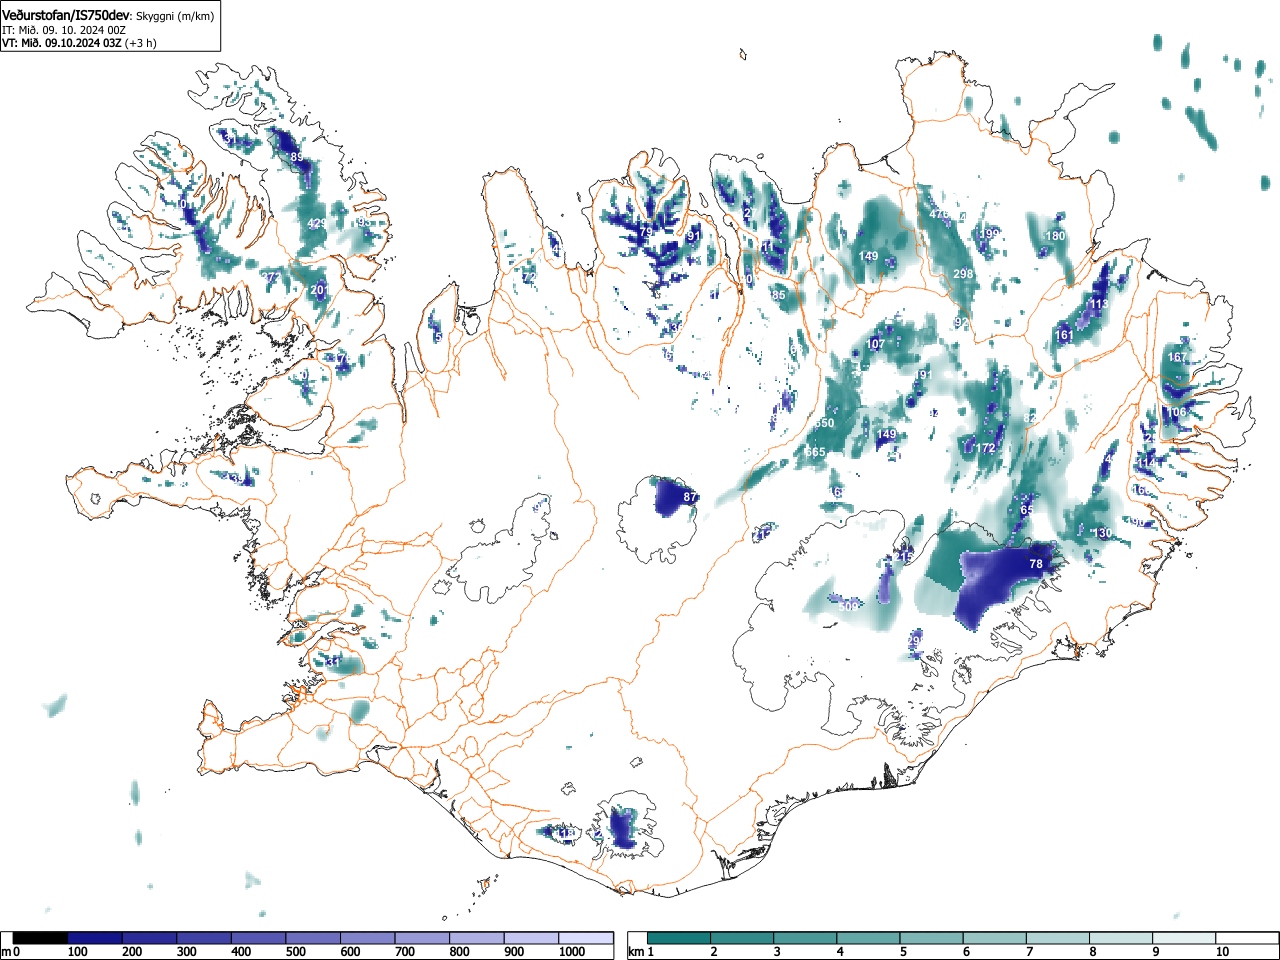Click the 400–500 m legend swatch
This screenshot has width=1280, height=960.
259,938
